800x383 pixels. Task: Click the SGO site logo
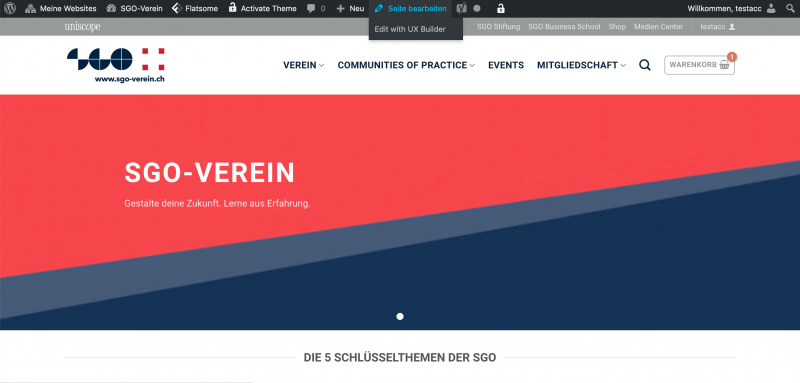116,65
